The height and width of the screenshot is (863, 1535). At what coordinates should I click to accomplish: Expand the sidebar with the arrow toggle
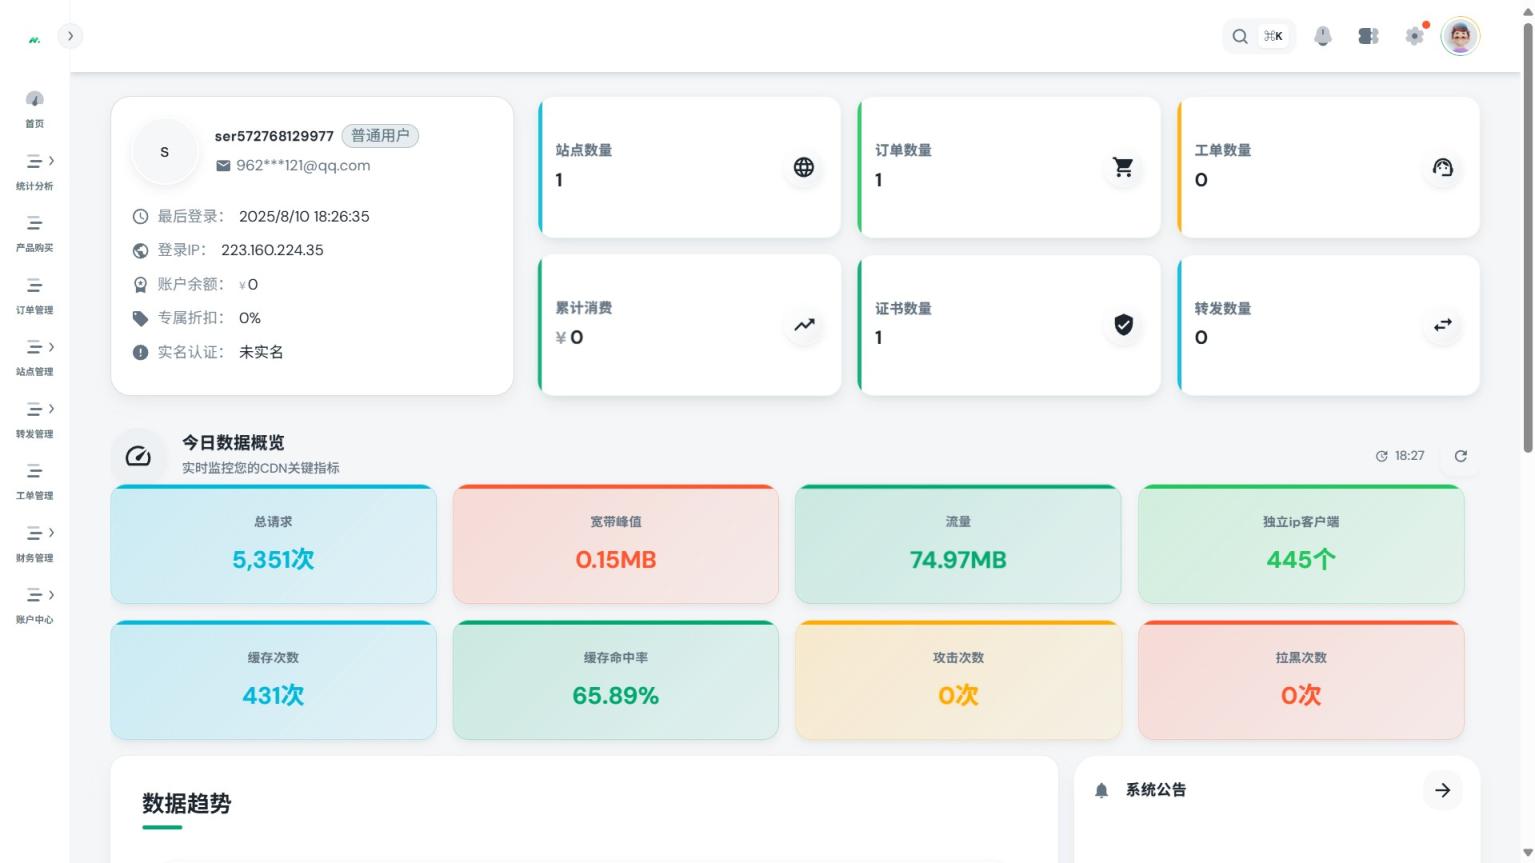coord(70,36)
